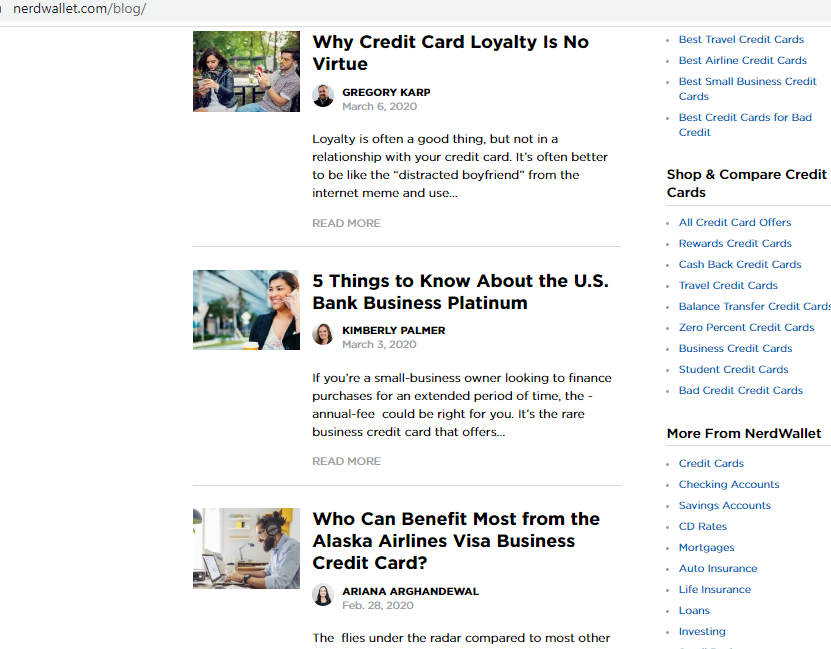831x649 pixels.
Task: Open Life Insurance link
Action: coord(715,589)
